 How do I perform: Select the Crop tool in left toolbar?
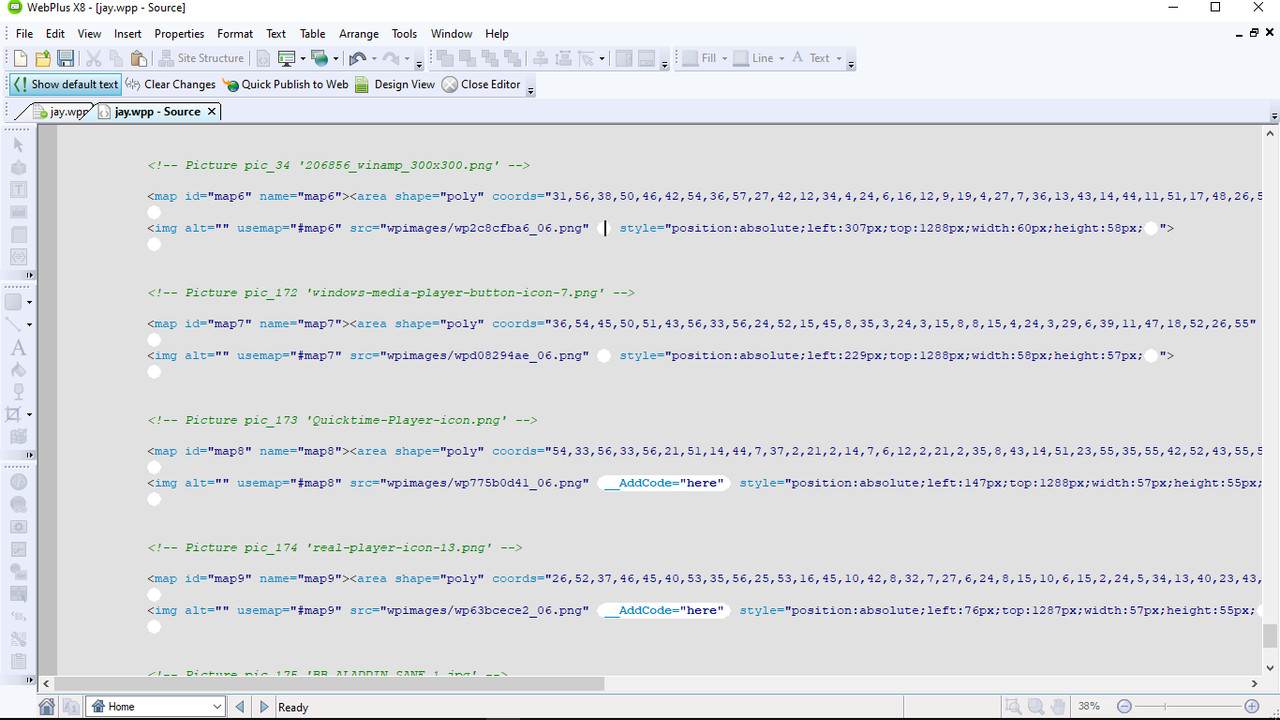click(x=14, y=414)
